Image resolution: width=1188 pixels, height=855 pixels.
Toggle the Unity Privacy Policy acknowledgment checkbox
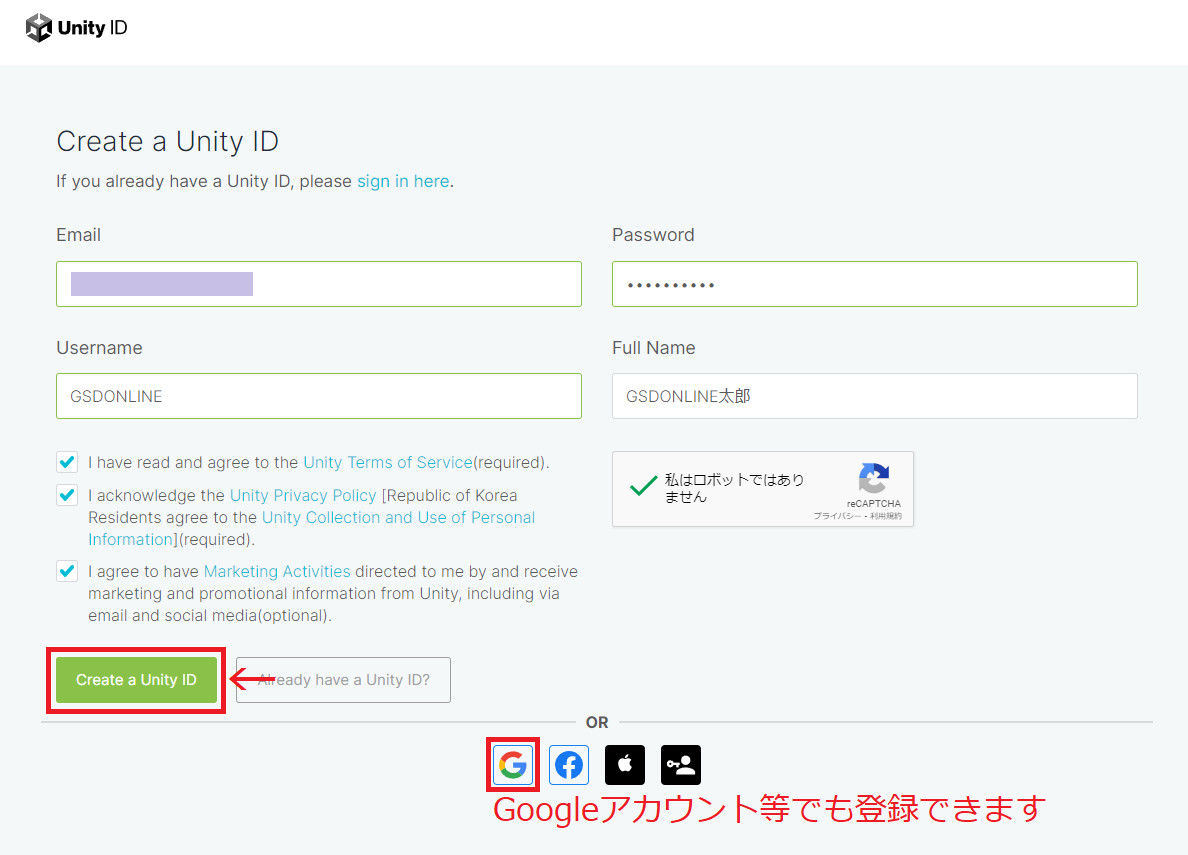click(x=66, y=495)
